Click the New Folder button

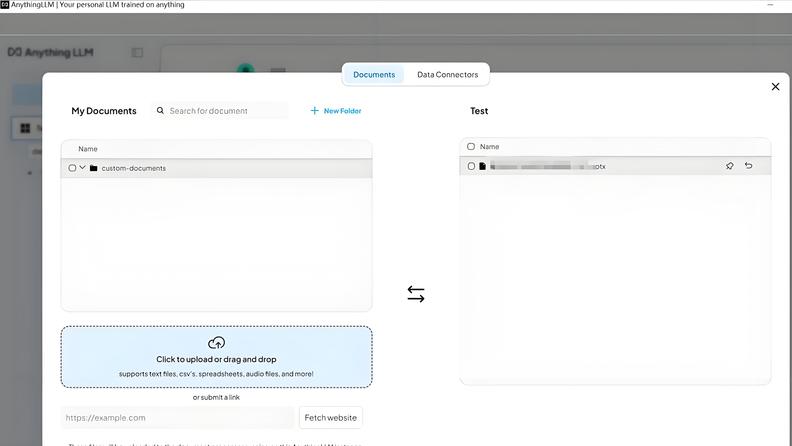pyautogui.click(x=336, y=111)
